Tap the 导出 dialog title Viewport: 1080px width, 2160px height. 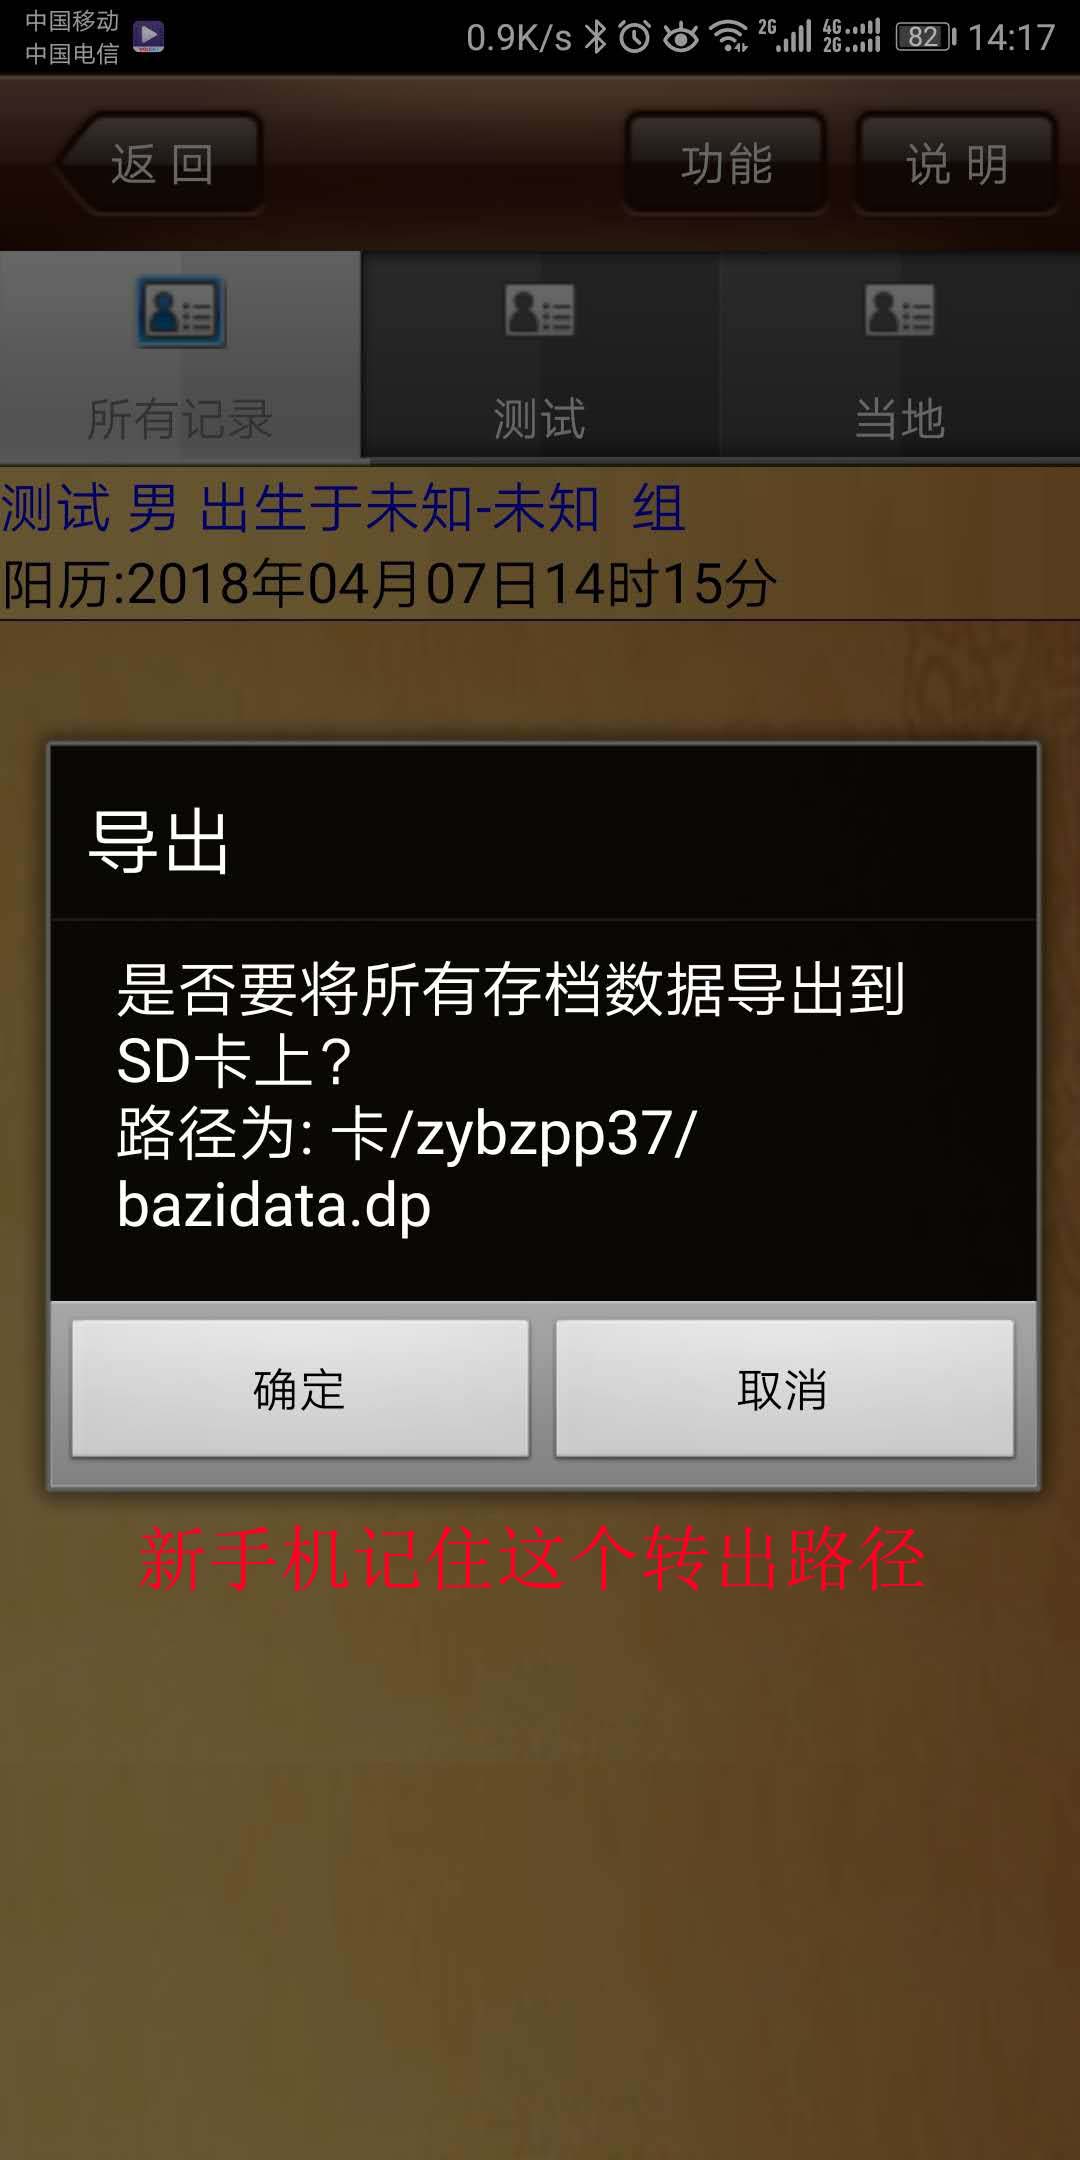pyautogui.click(x=160, y=842)
